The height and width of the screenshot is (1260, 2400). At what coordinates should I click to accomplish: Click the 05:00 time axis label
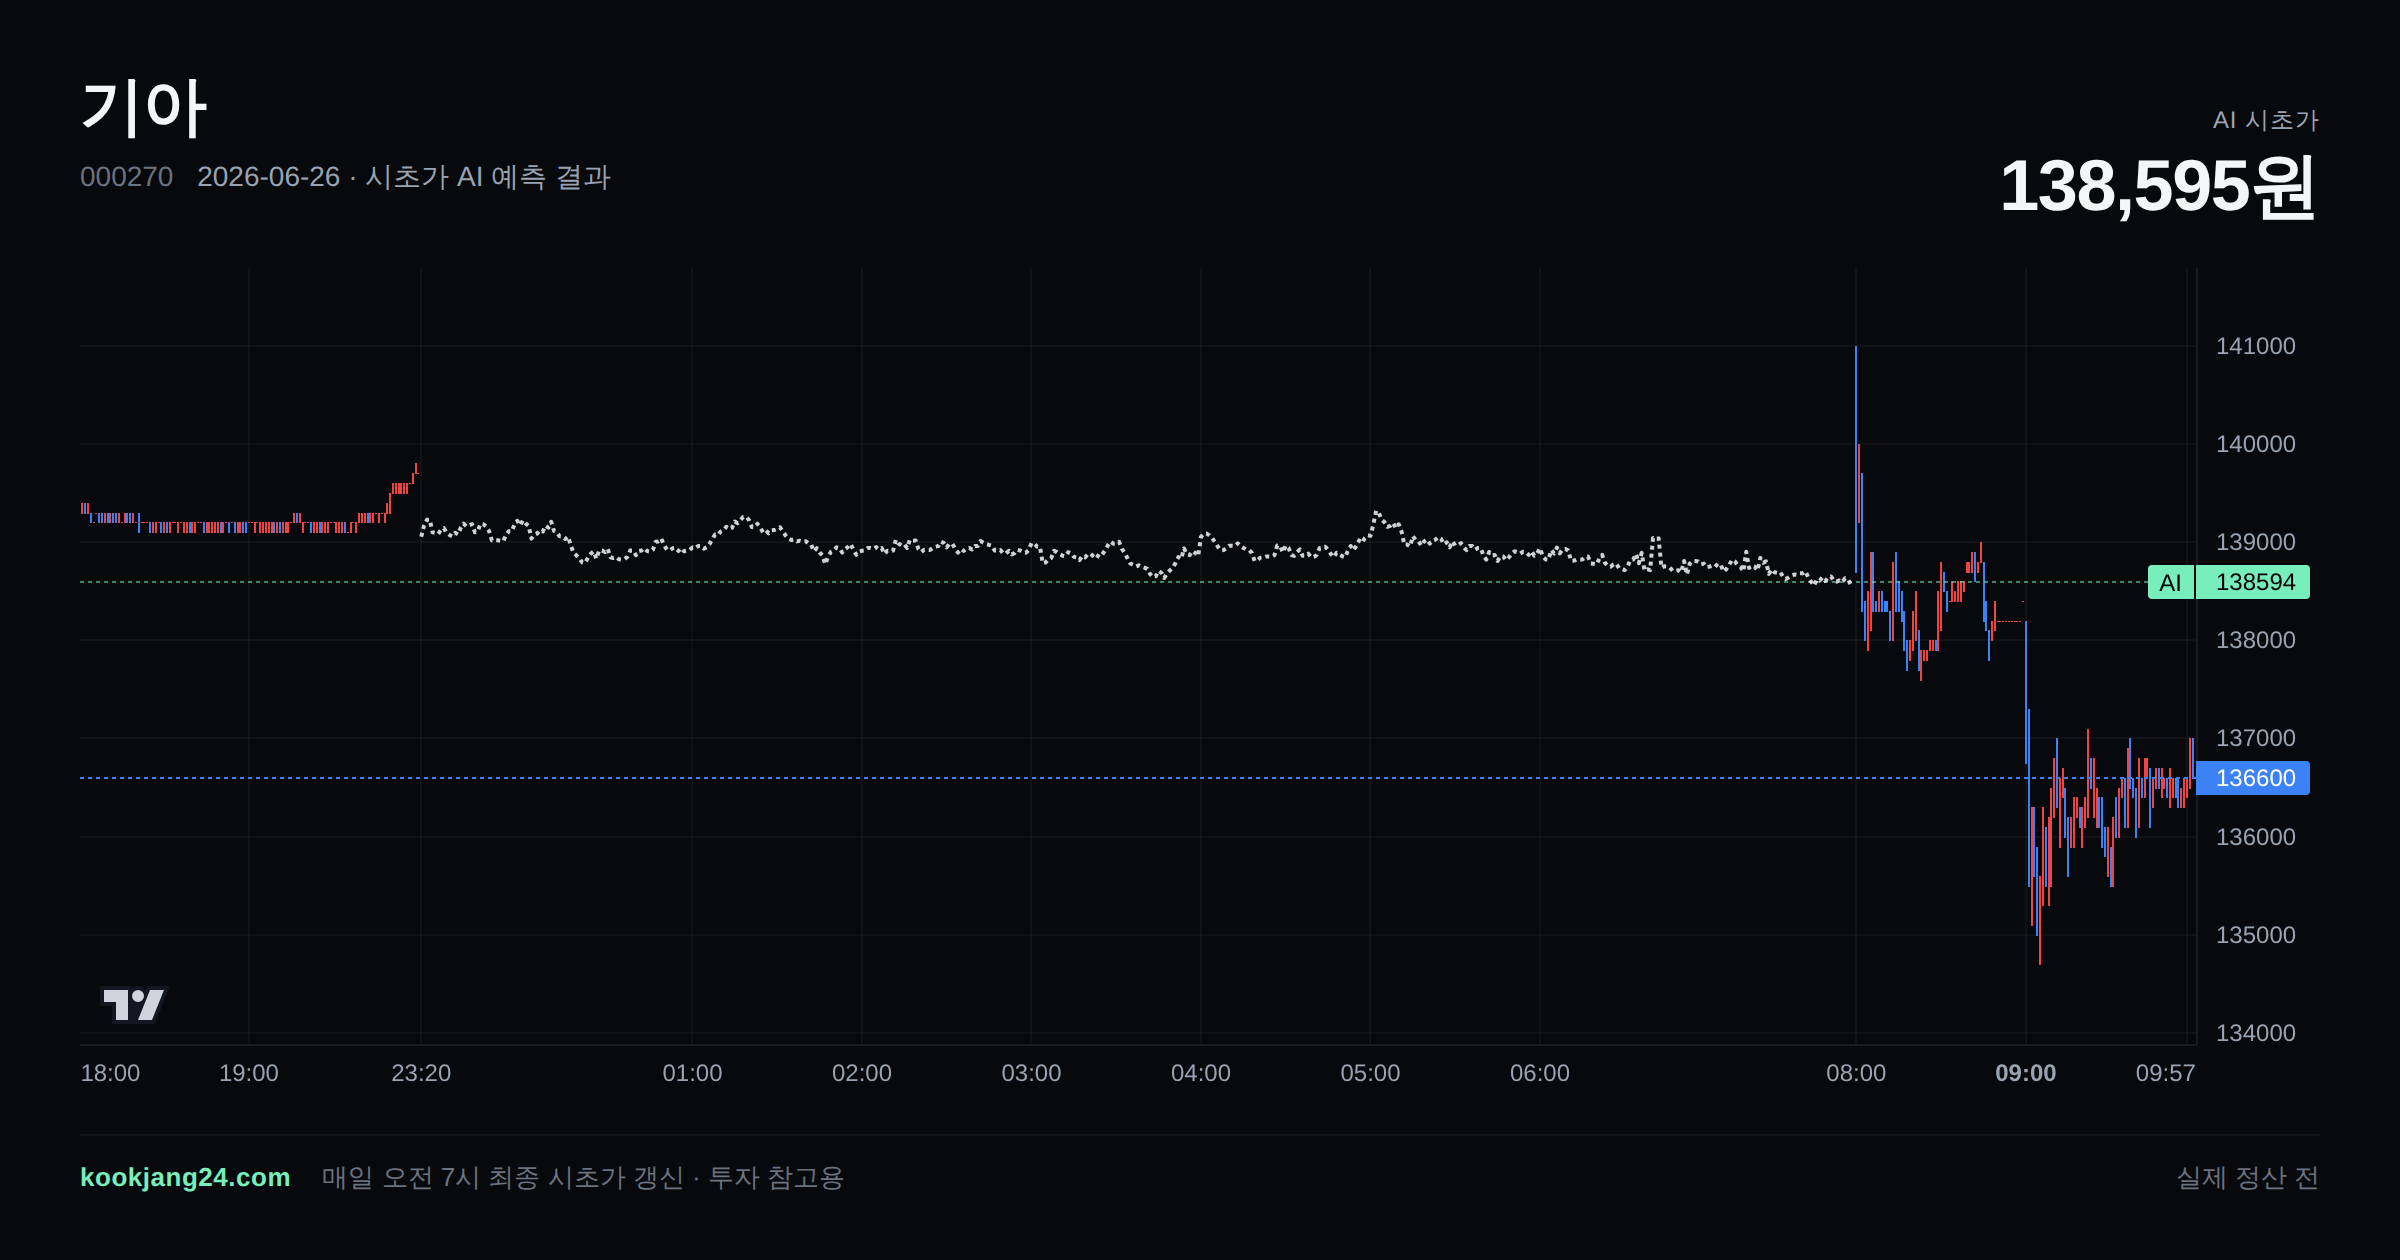pyautogui.click(x=1370, y=1073)
